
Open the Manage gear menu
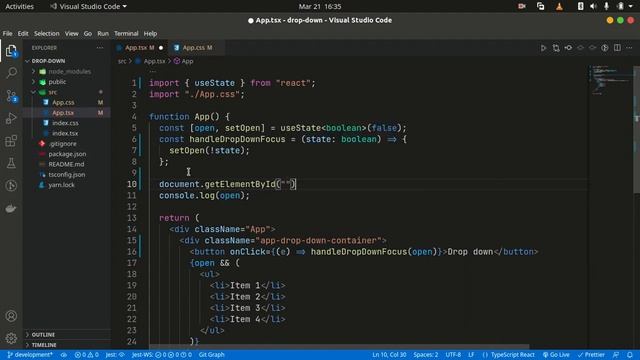tap(11, 338)
